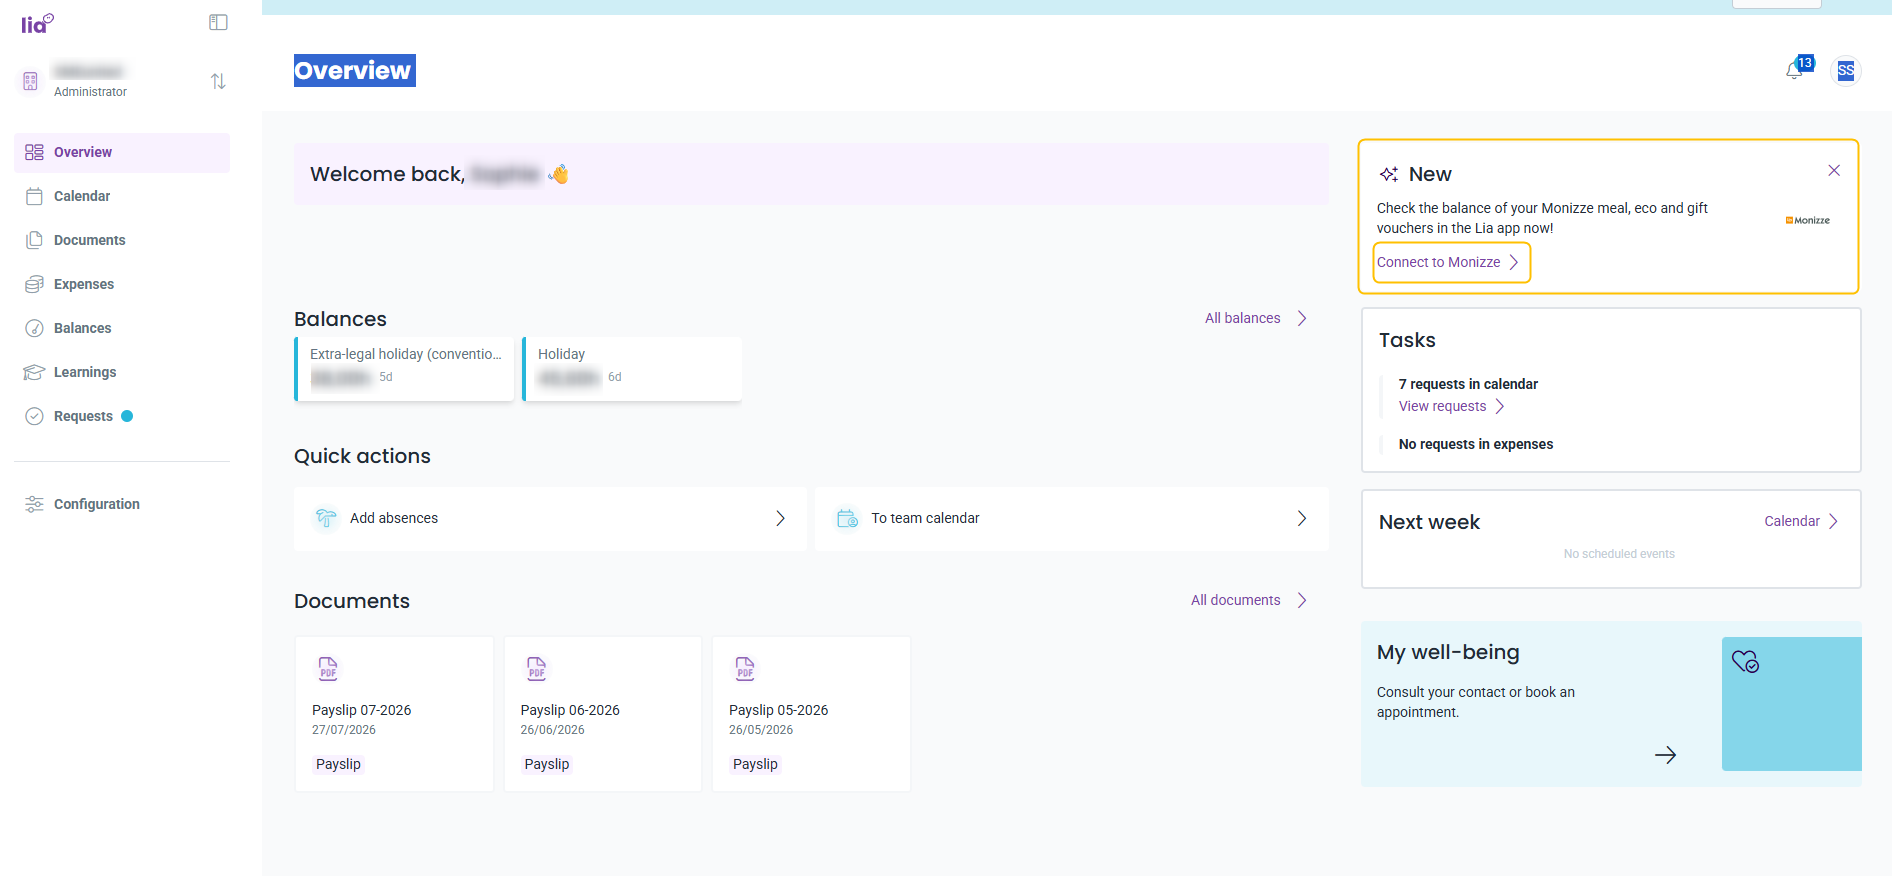Click the date 27/07/2026
Screen dimensions: 1892x876
click(344, 730)
